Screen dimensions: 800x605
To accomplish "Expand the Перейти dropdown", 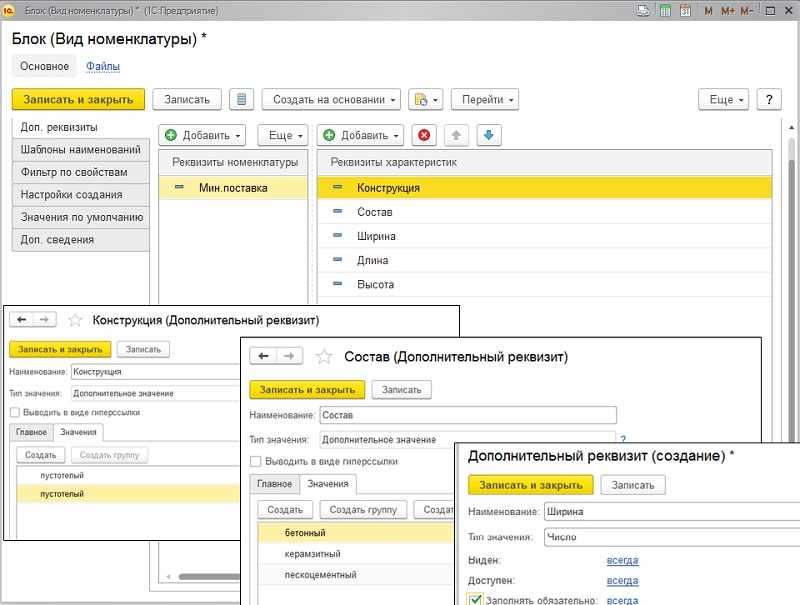I will [x=485, y=99].
